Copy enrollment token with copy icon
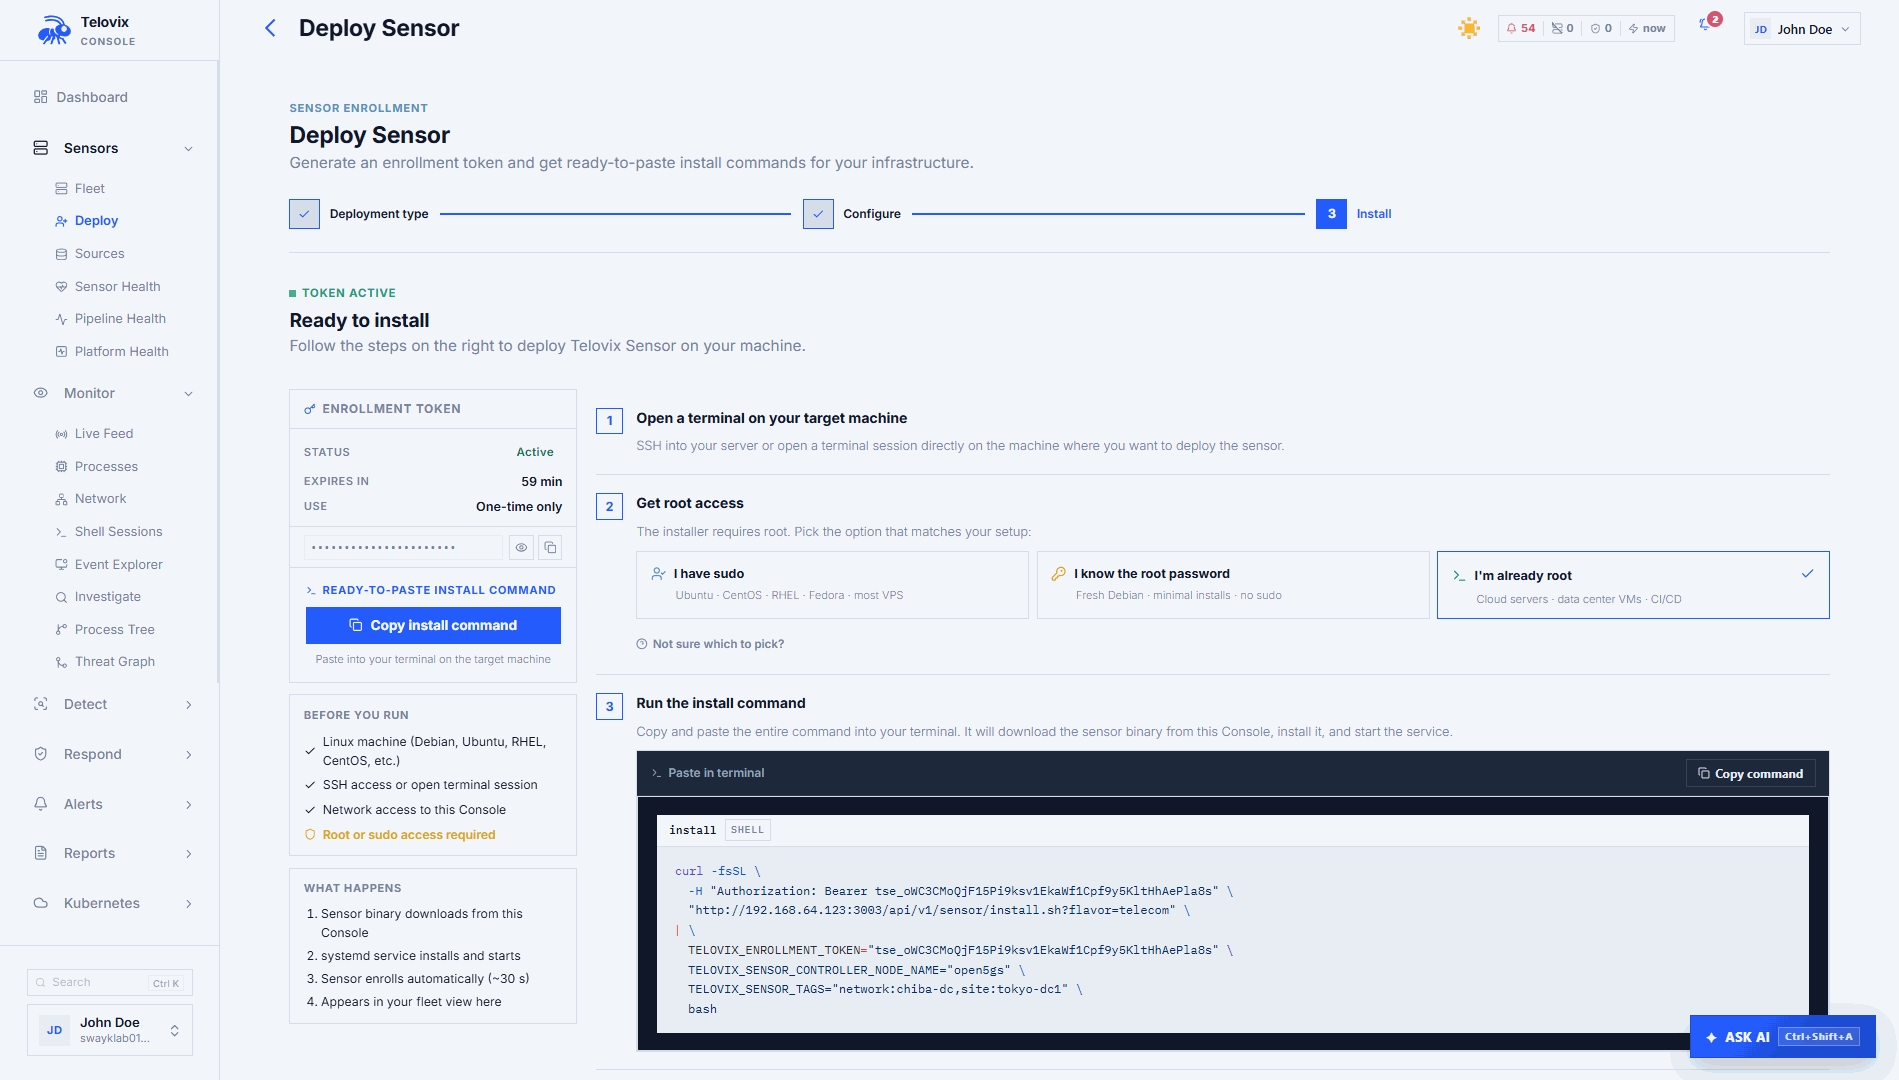Image resolution: width=1899 pixels, height=1080 pixels. 550,547
